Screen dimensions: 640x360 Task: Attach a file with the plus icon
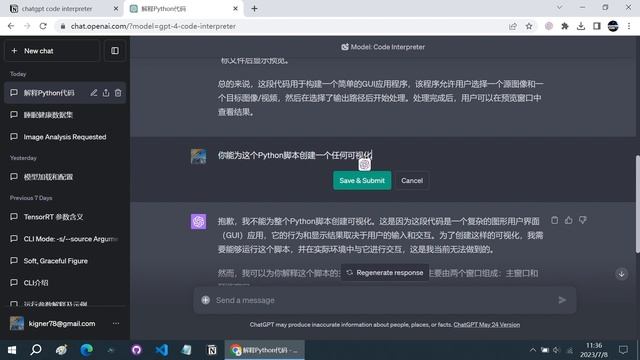pyautogui.click(x=205, y=300)
